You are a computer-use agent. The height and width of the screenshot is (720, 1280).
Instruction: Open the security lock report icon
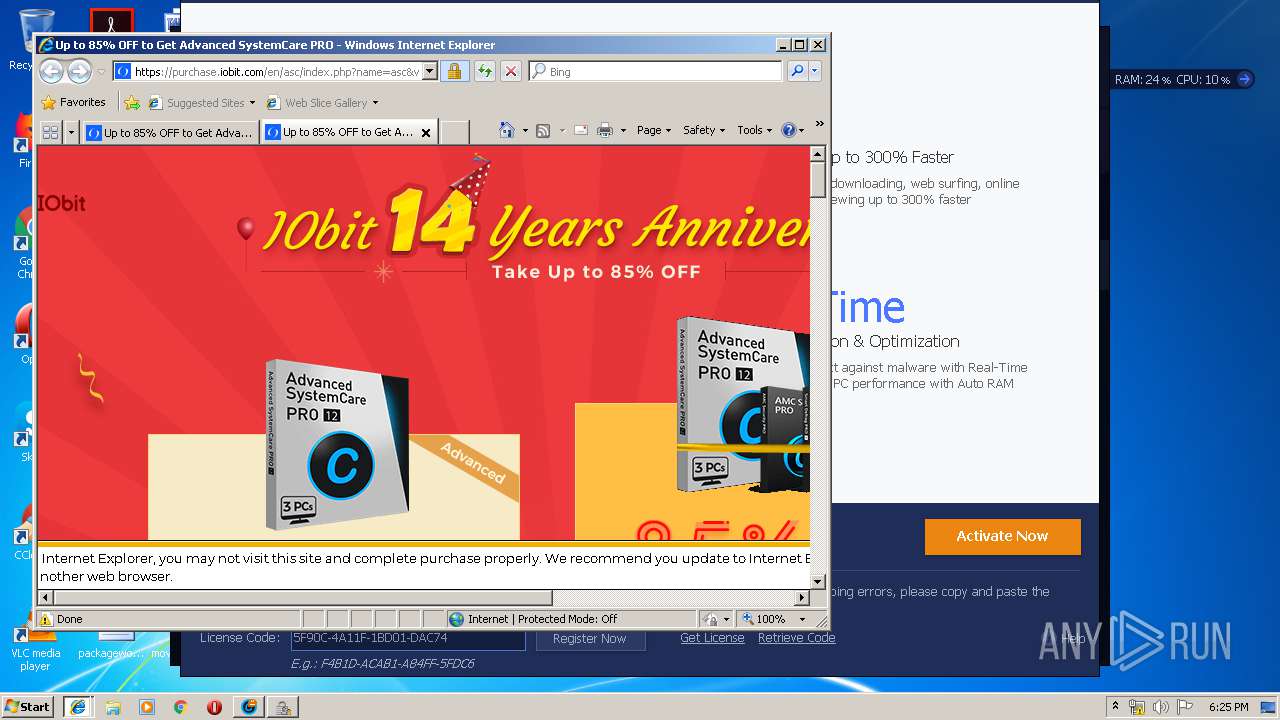455,71
